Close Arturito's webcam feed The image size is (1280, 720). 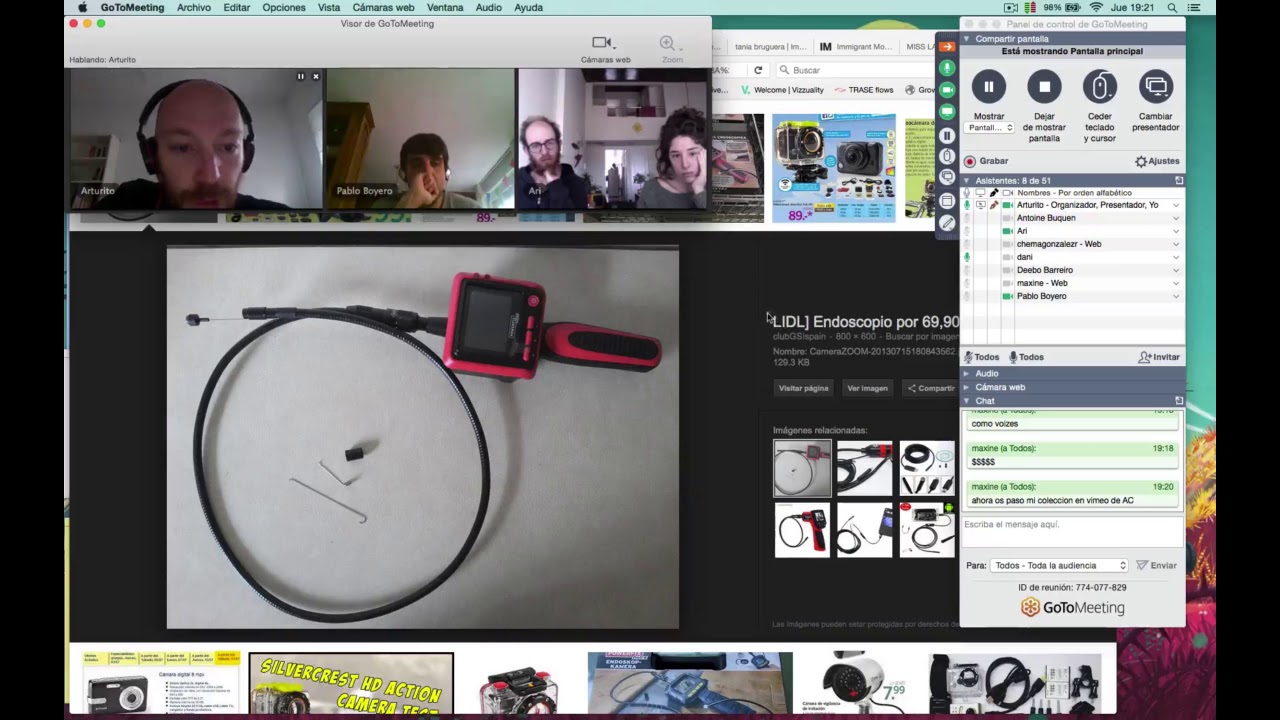click(x=316, y=76)
